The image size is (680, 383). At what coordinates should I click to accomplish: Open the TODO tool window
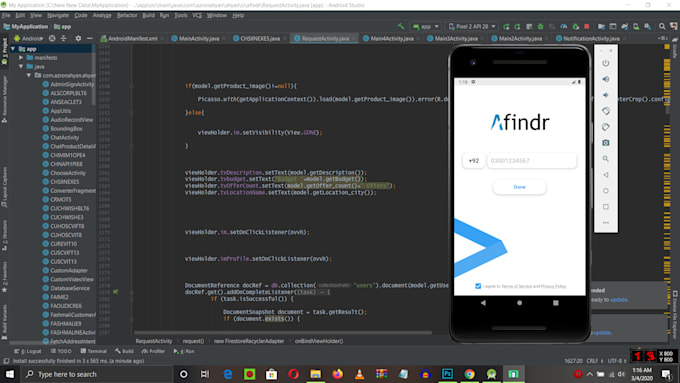pos(61,351)
